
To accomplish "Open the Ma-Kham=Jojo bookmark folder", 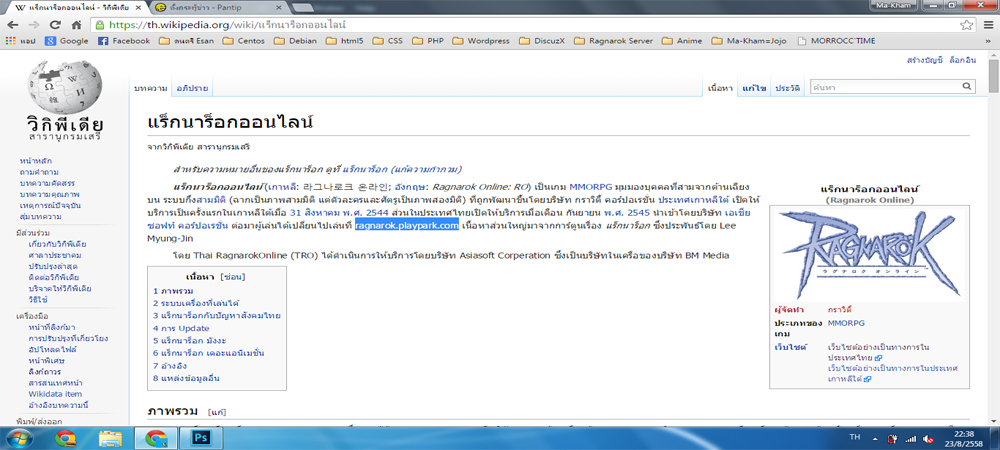I will 750,41.
